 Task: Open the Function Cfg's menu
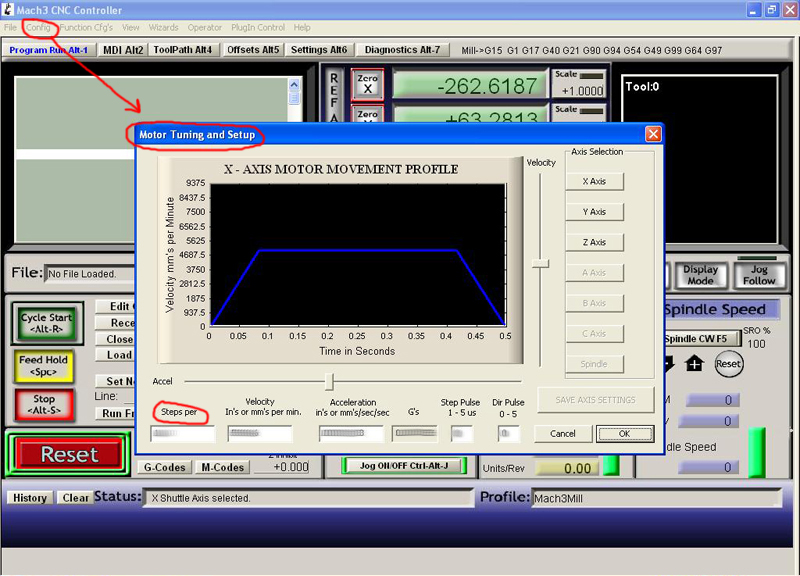tap(86, 28)
